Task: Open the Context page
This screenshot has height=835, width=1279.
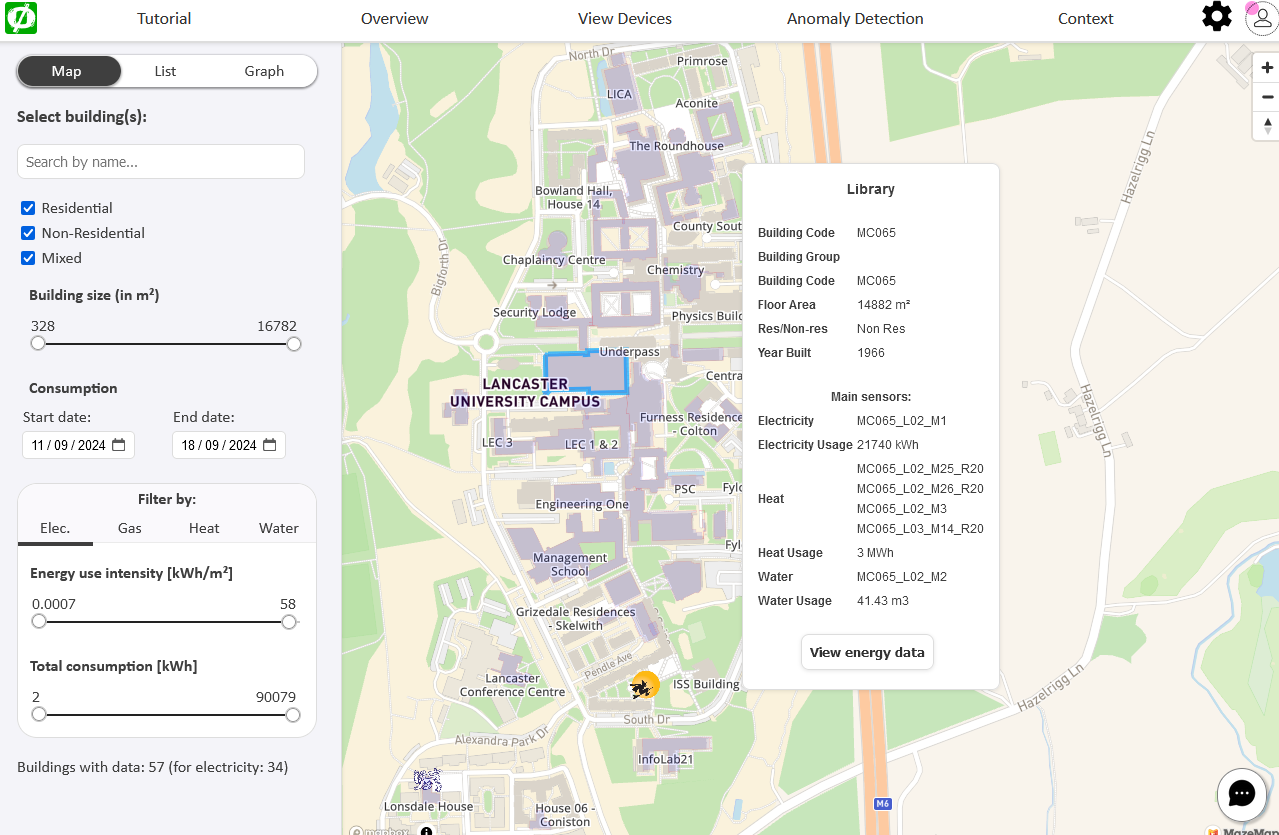Action: click(1086, 18)
